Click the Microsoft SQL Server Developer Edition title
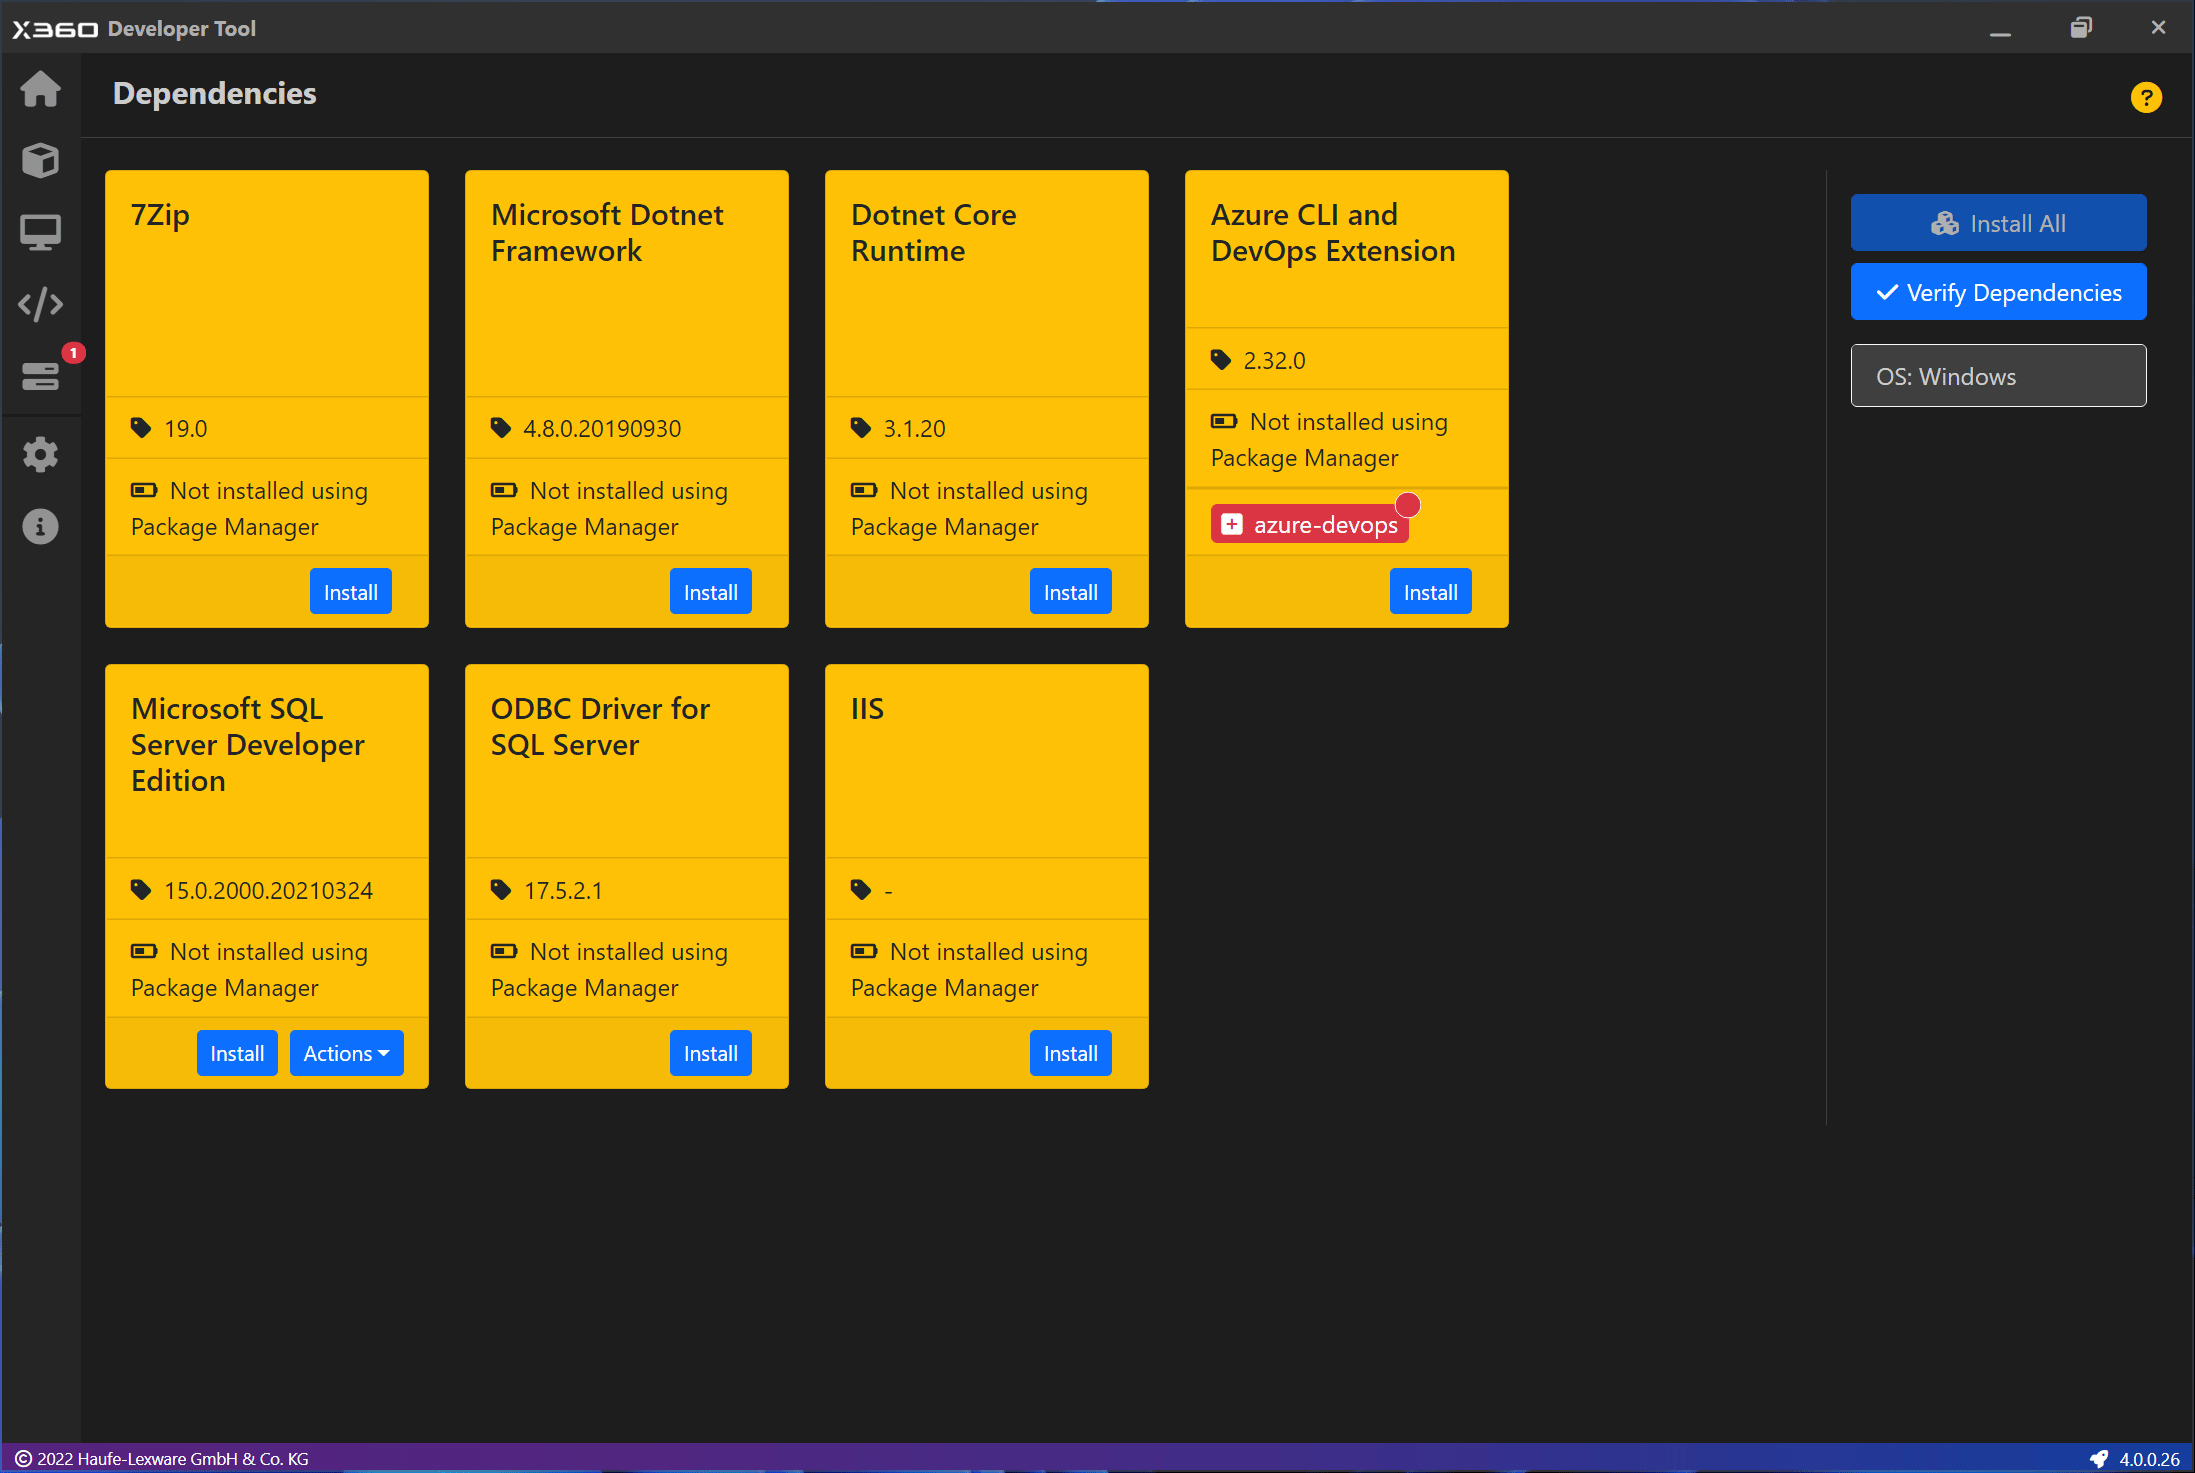2195x1473 pixels. click(247, 745)
